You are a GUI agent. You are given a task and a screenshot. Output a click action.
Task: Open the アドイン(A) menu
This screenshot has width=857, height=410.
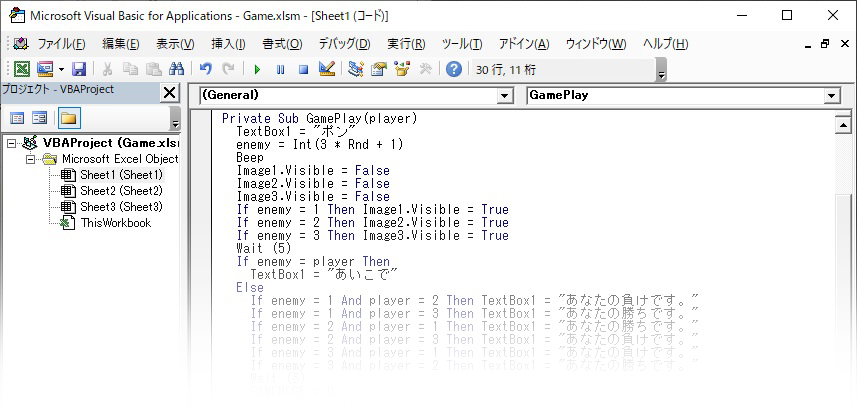click(x=524, y=44)
